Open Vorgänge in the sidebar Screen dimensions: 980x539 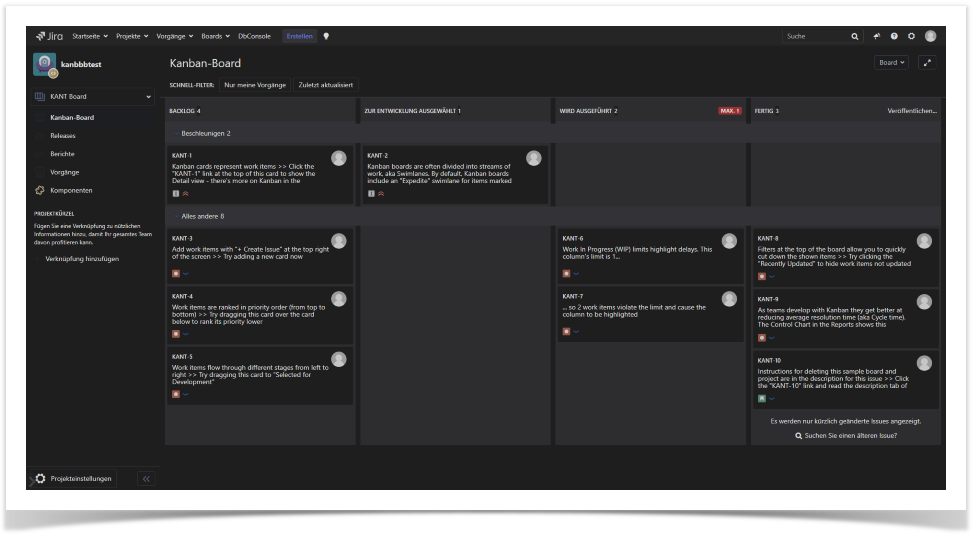[64, 172]
